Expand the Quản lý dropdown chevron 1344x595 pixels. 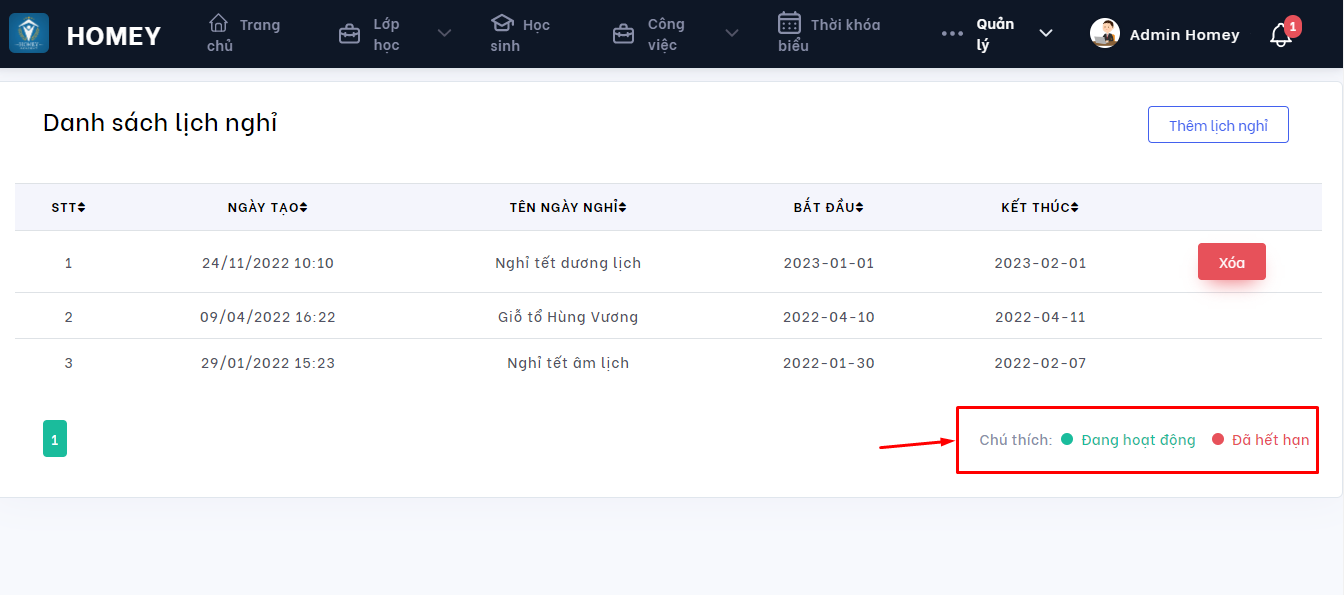[1046, 34]
